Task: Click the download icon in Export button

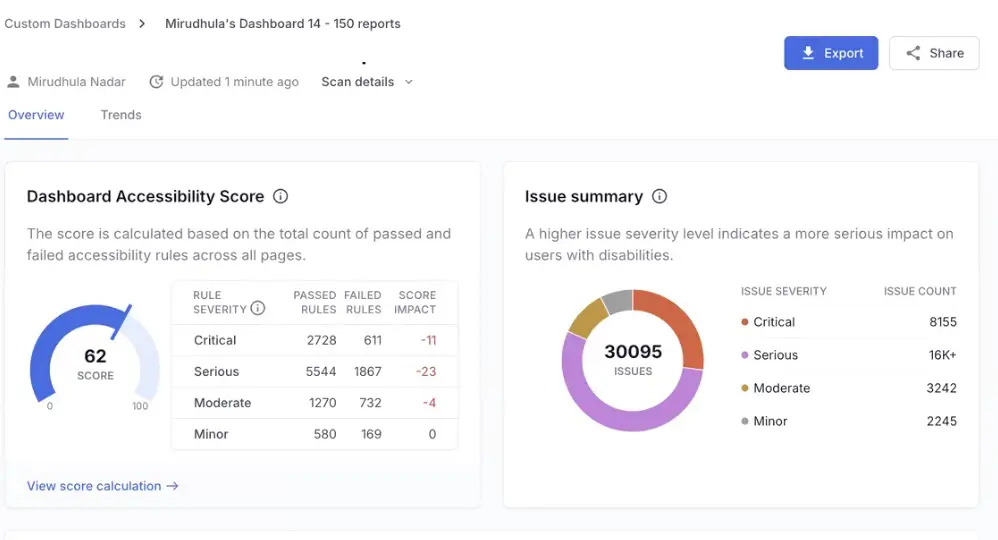Action: coord(808,53)
